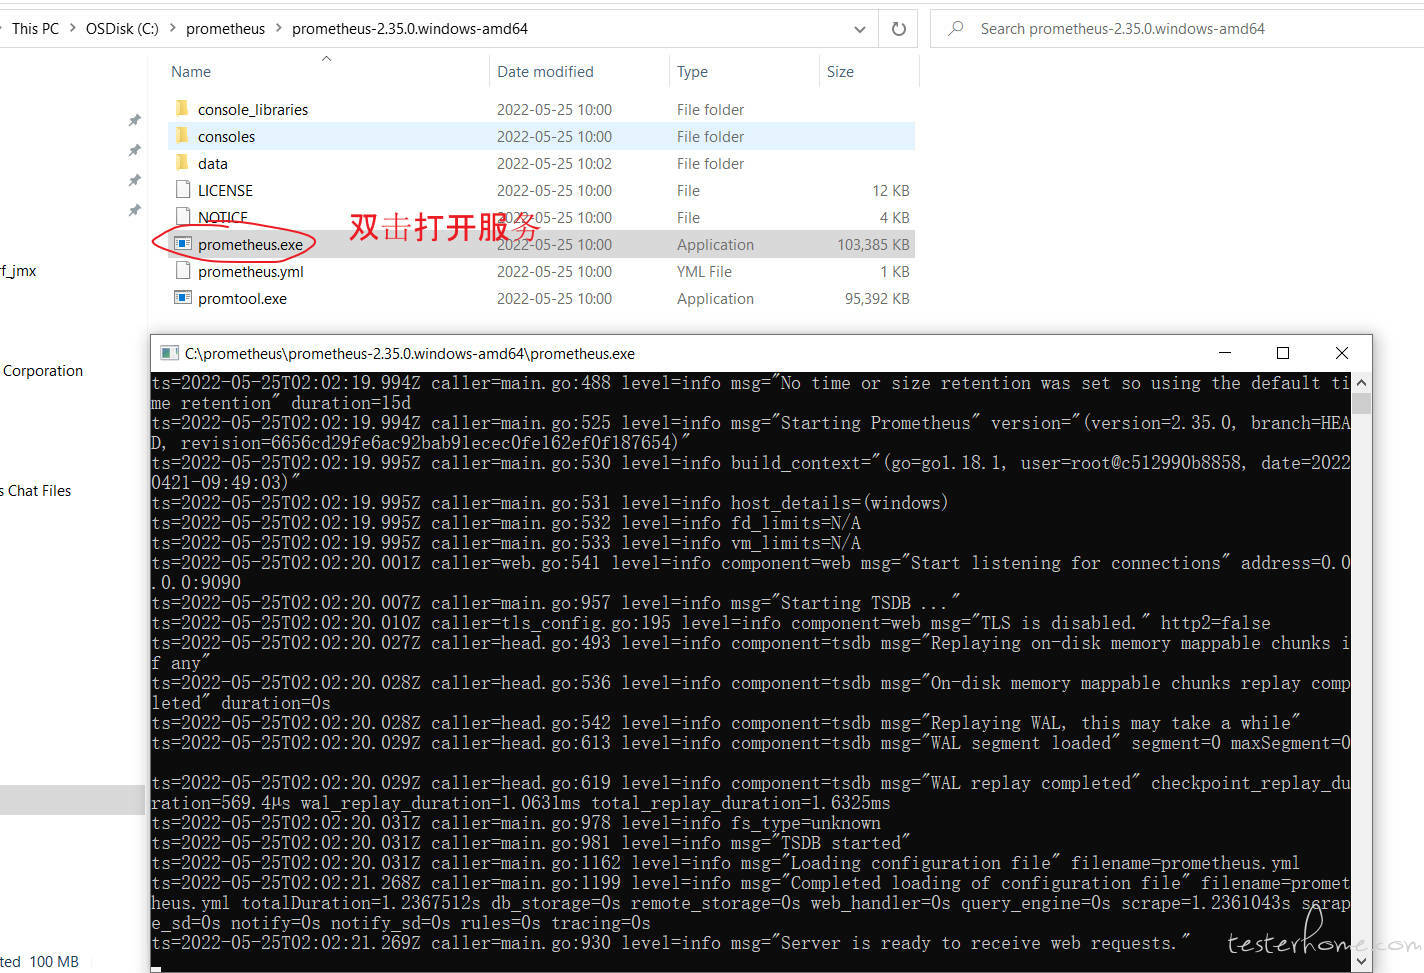Expand the chevron after This PC
Viewport: 1424px width, 973px height.
pyautogui.click(x=72, y=28)
